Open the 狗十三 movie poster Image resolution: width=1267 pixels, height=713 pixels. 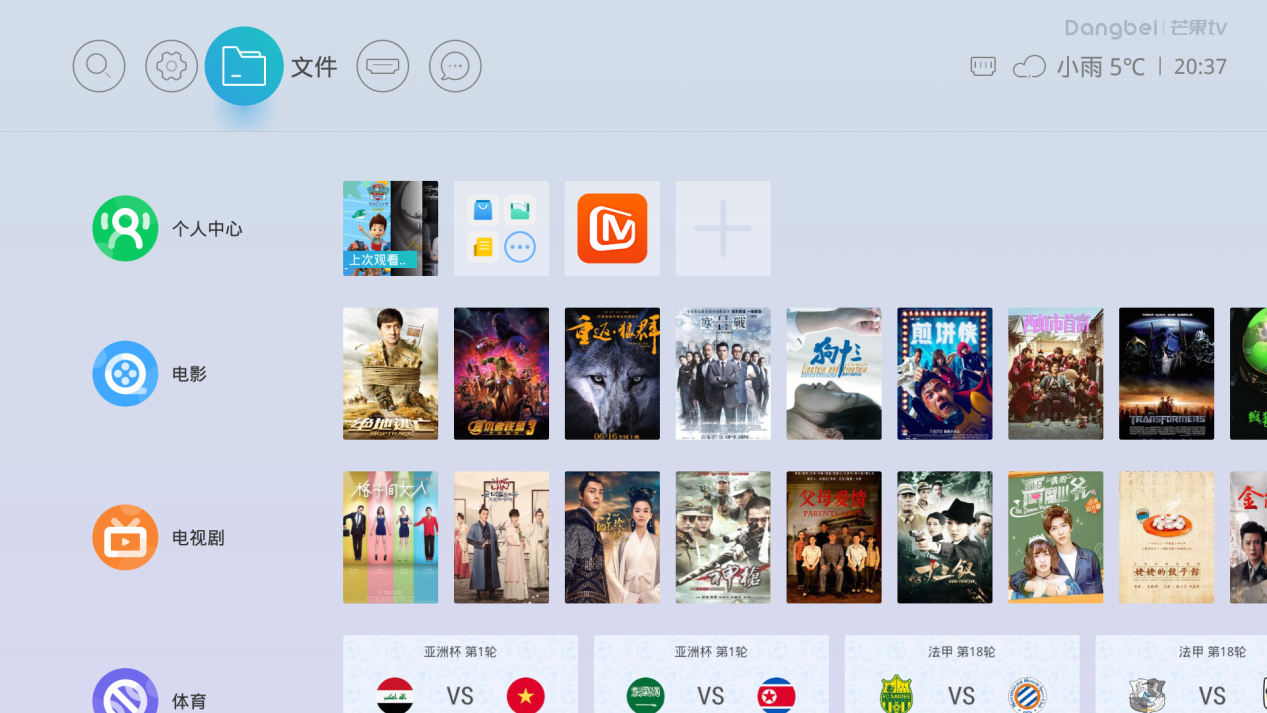click(x=834, y=374)
